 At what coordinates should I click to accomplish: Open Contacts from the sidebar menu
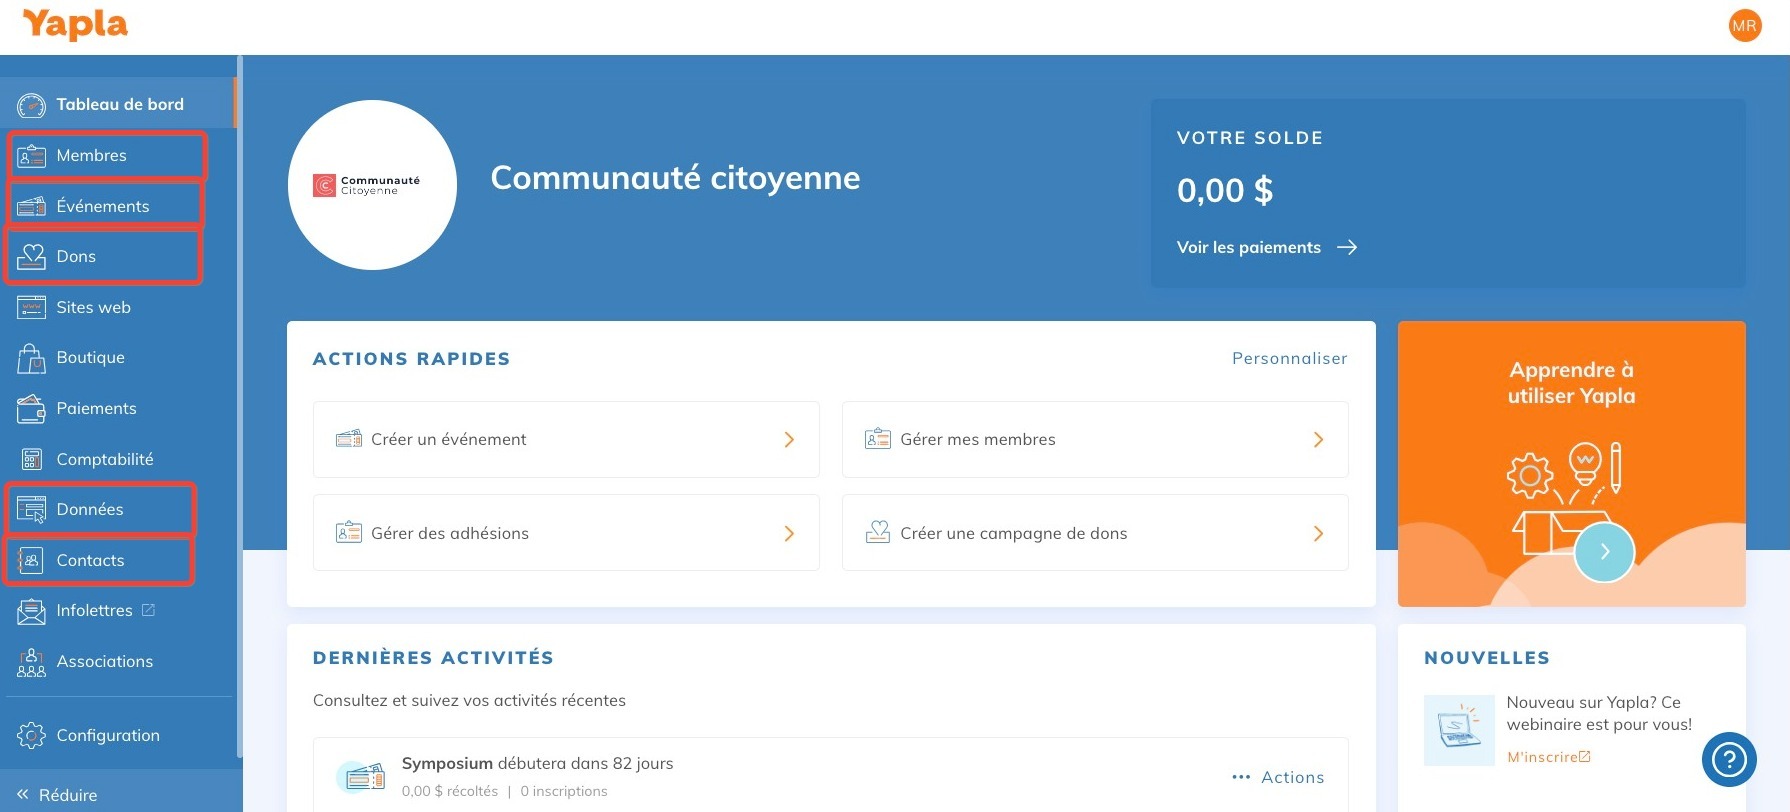[90, 561]
